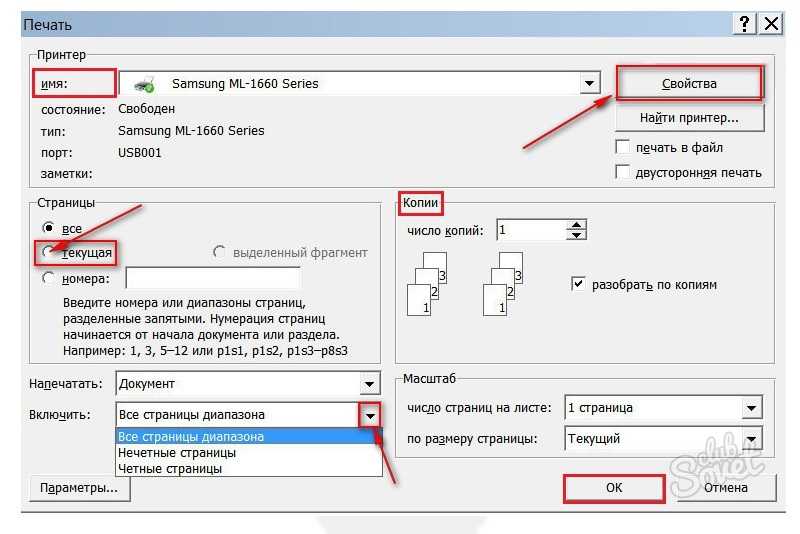The height and width of the screenshot is (534, 800).
Task: Click the 'Samsung ML-1660 Series' name field text
Action: point(245,84)
